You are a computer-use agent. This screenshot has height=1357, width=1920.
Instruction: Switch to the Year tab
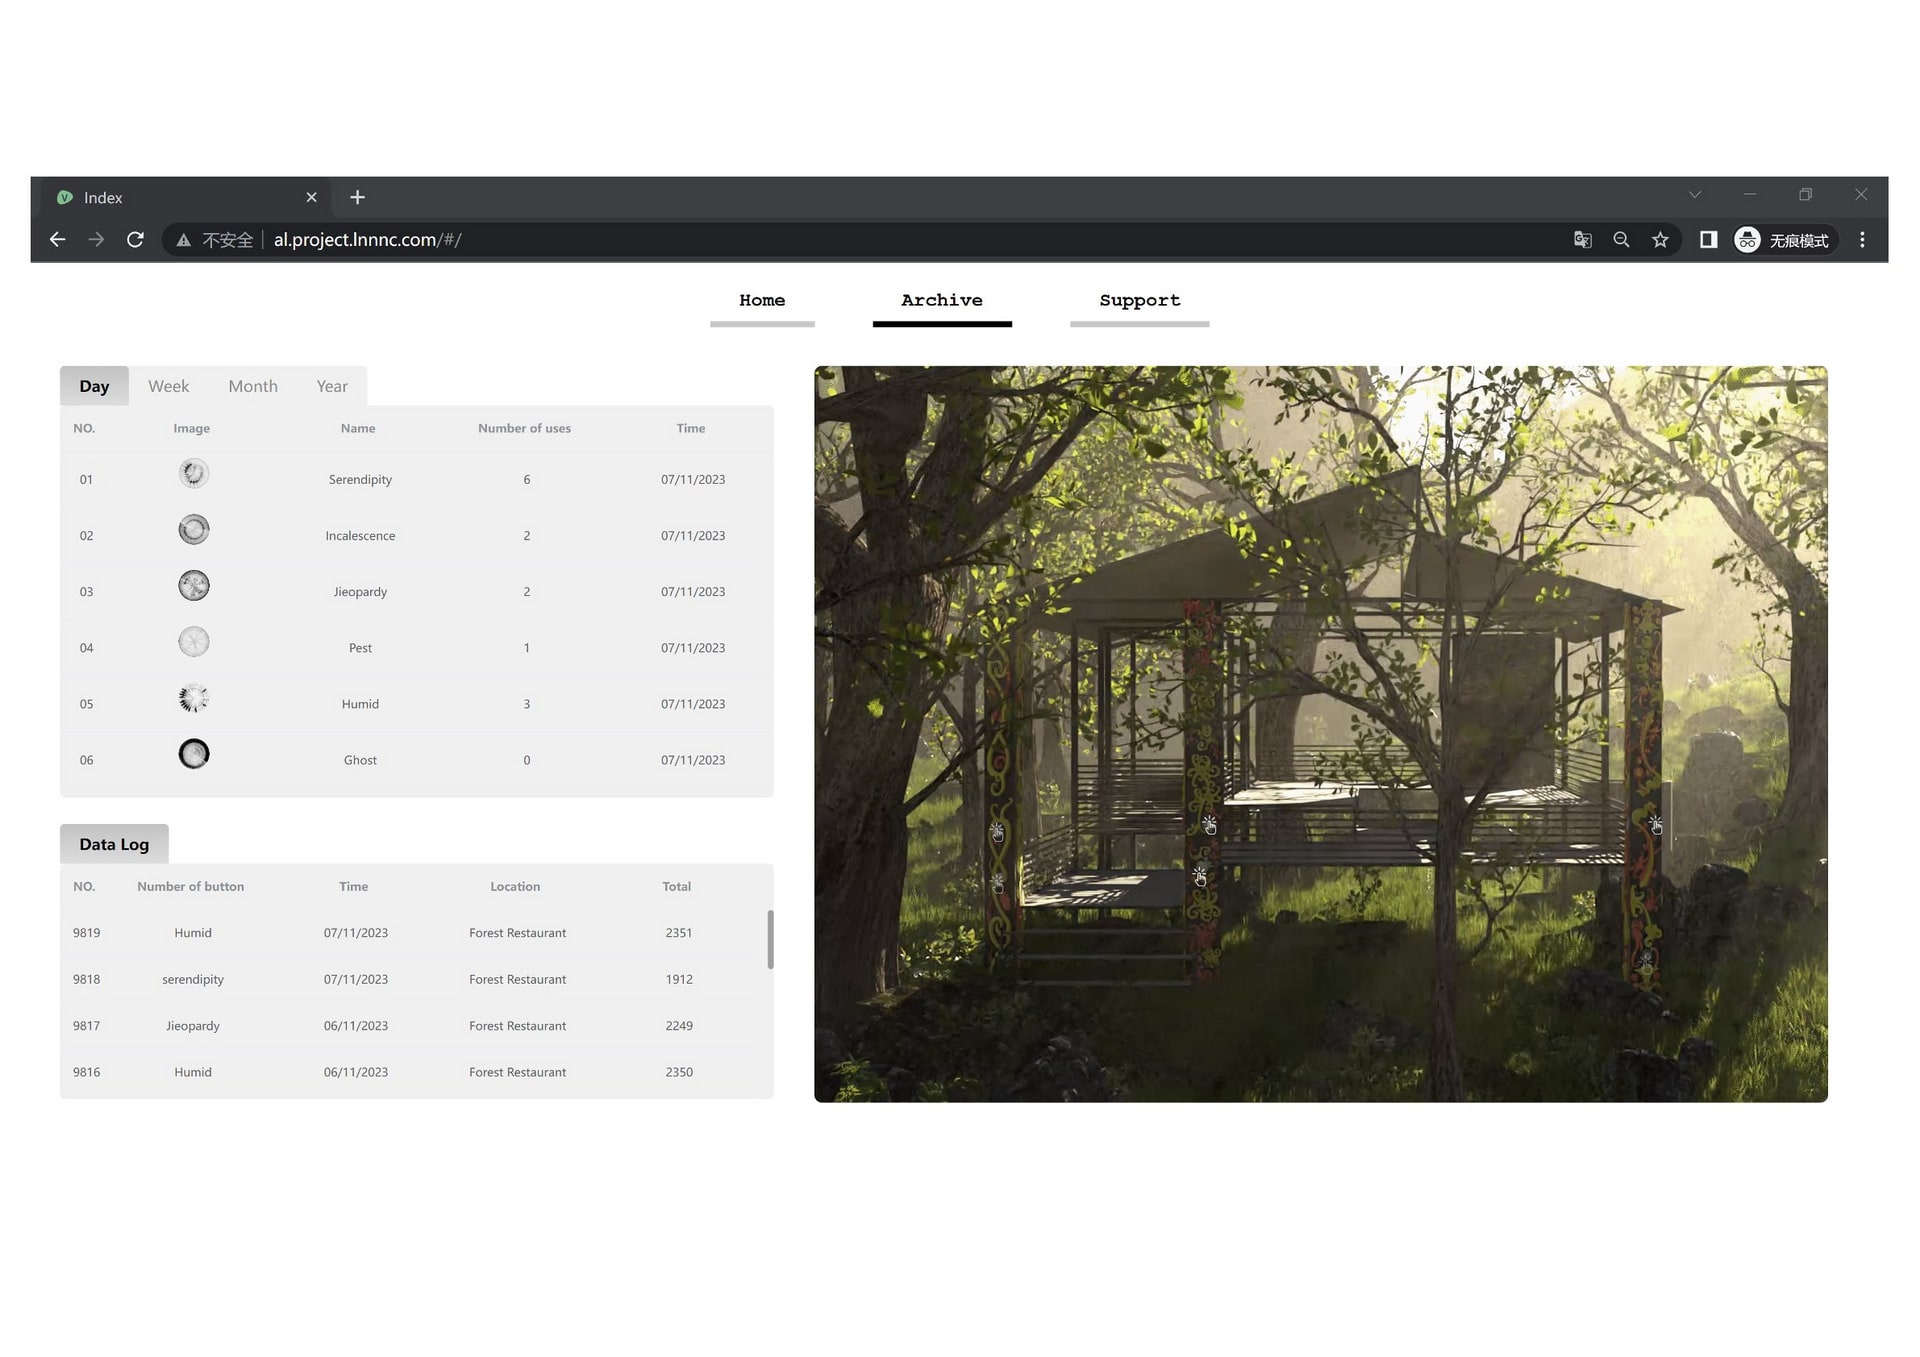click(x=332, y=386)
